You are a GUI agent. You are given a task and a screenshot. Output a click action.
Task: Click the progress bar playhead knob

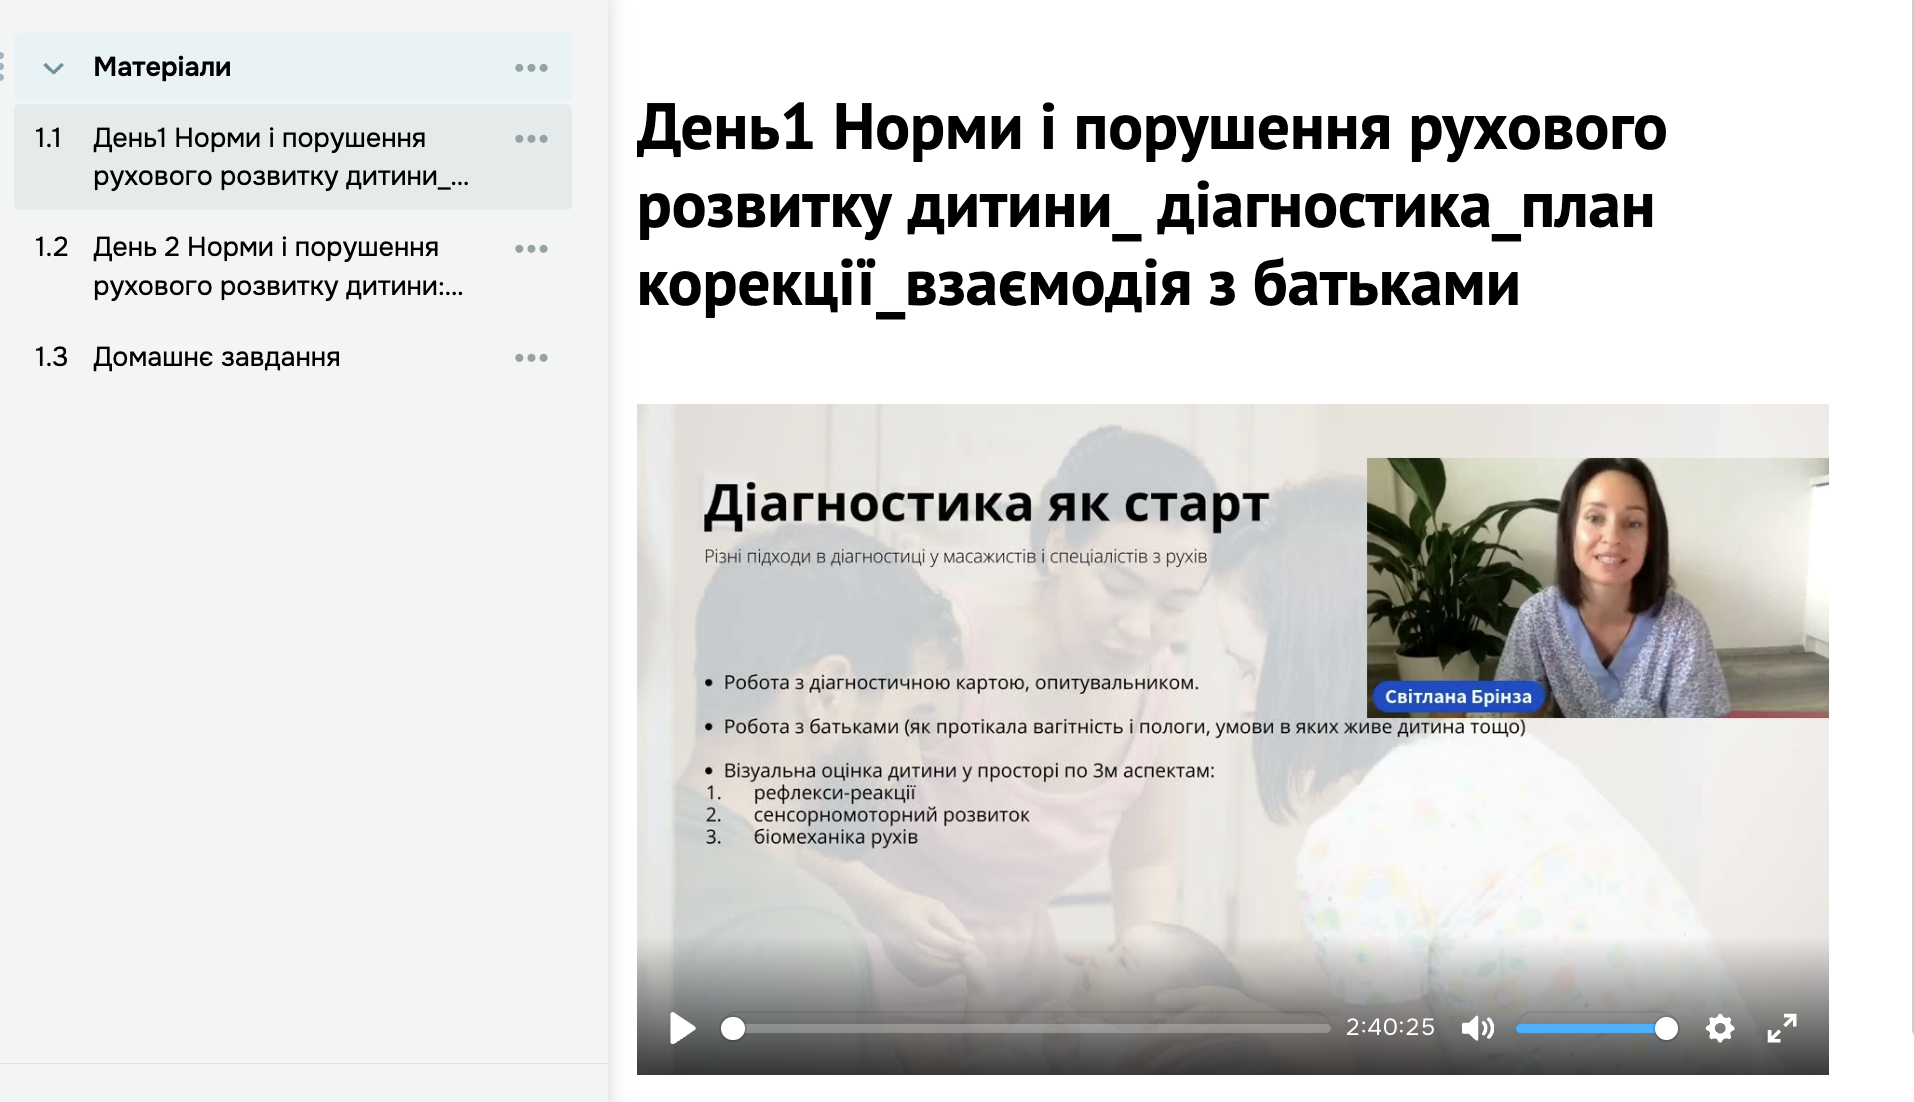point(733,1028)
